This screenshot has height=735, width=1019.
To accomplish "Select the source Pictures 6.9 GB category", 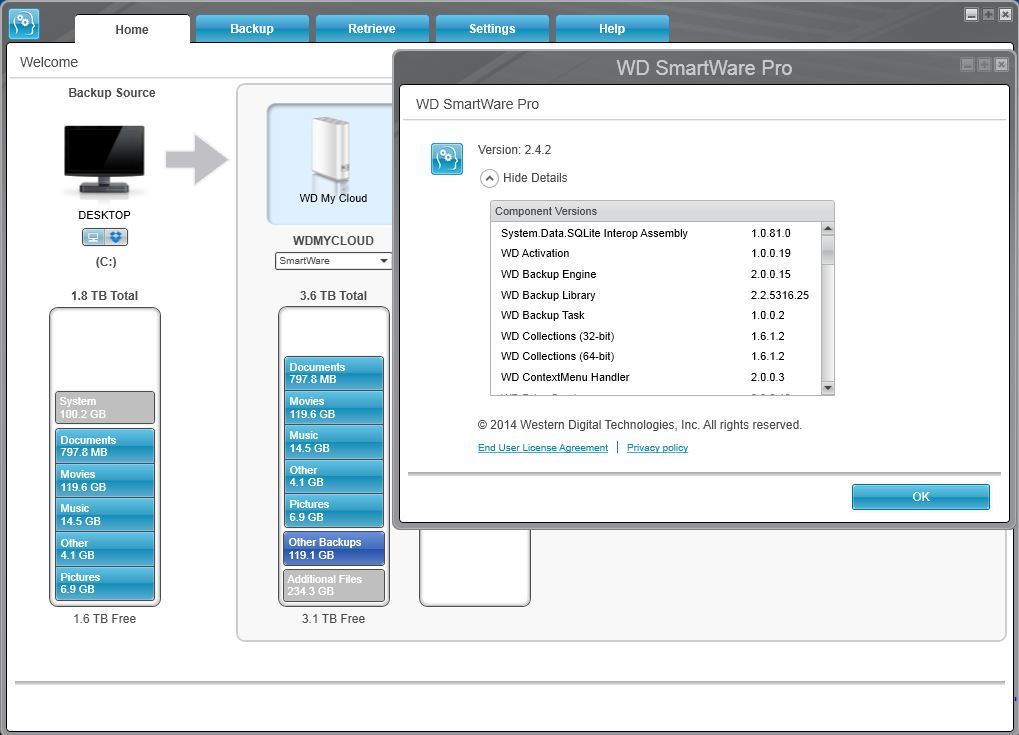I will [105, 583].
